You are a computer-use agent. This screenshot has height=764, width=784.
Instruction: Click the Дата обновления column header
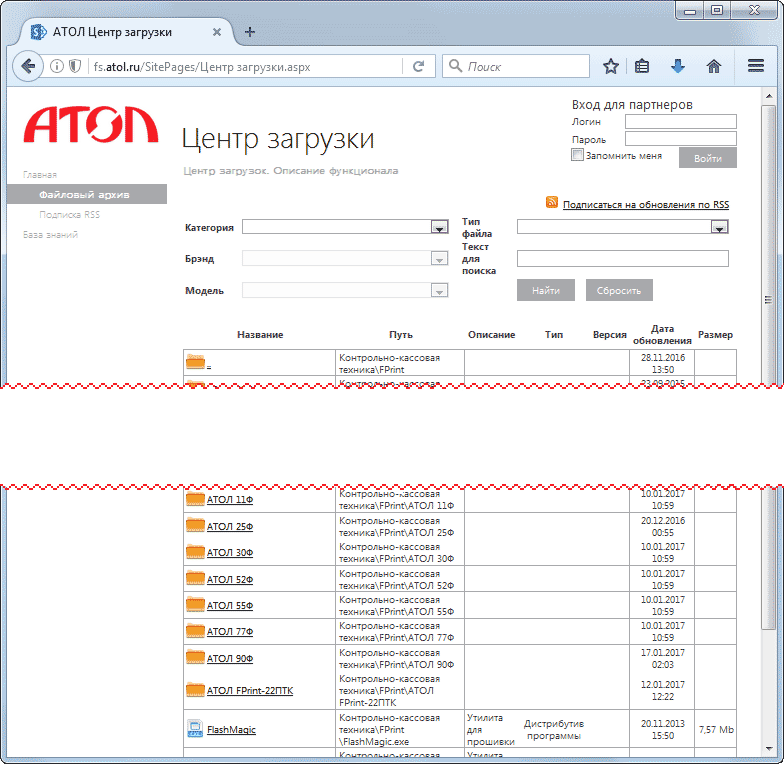point(662,334)
